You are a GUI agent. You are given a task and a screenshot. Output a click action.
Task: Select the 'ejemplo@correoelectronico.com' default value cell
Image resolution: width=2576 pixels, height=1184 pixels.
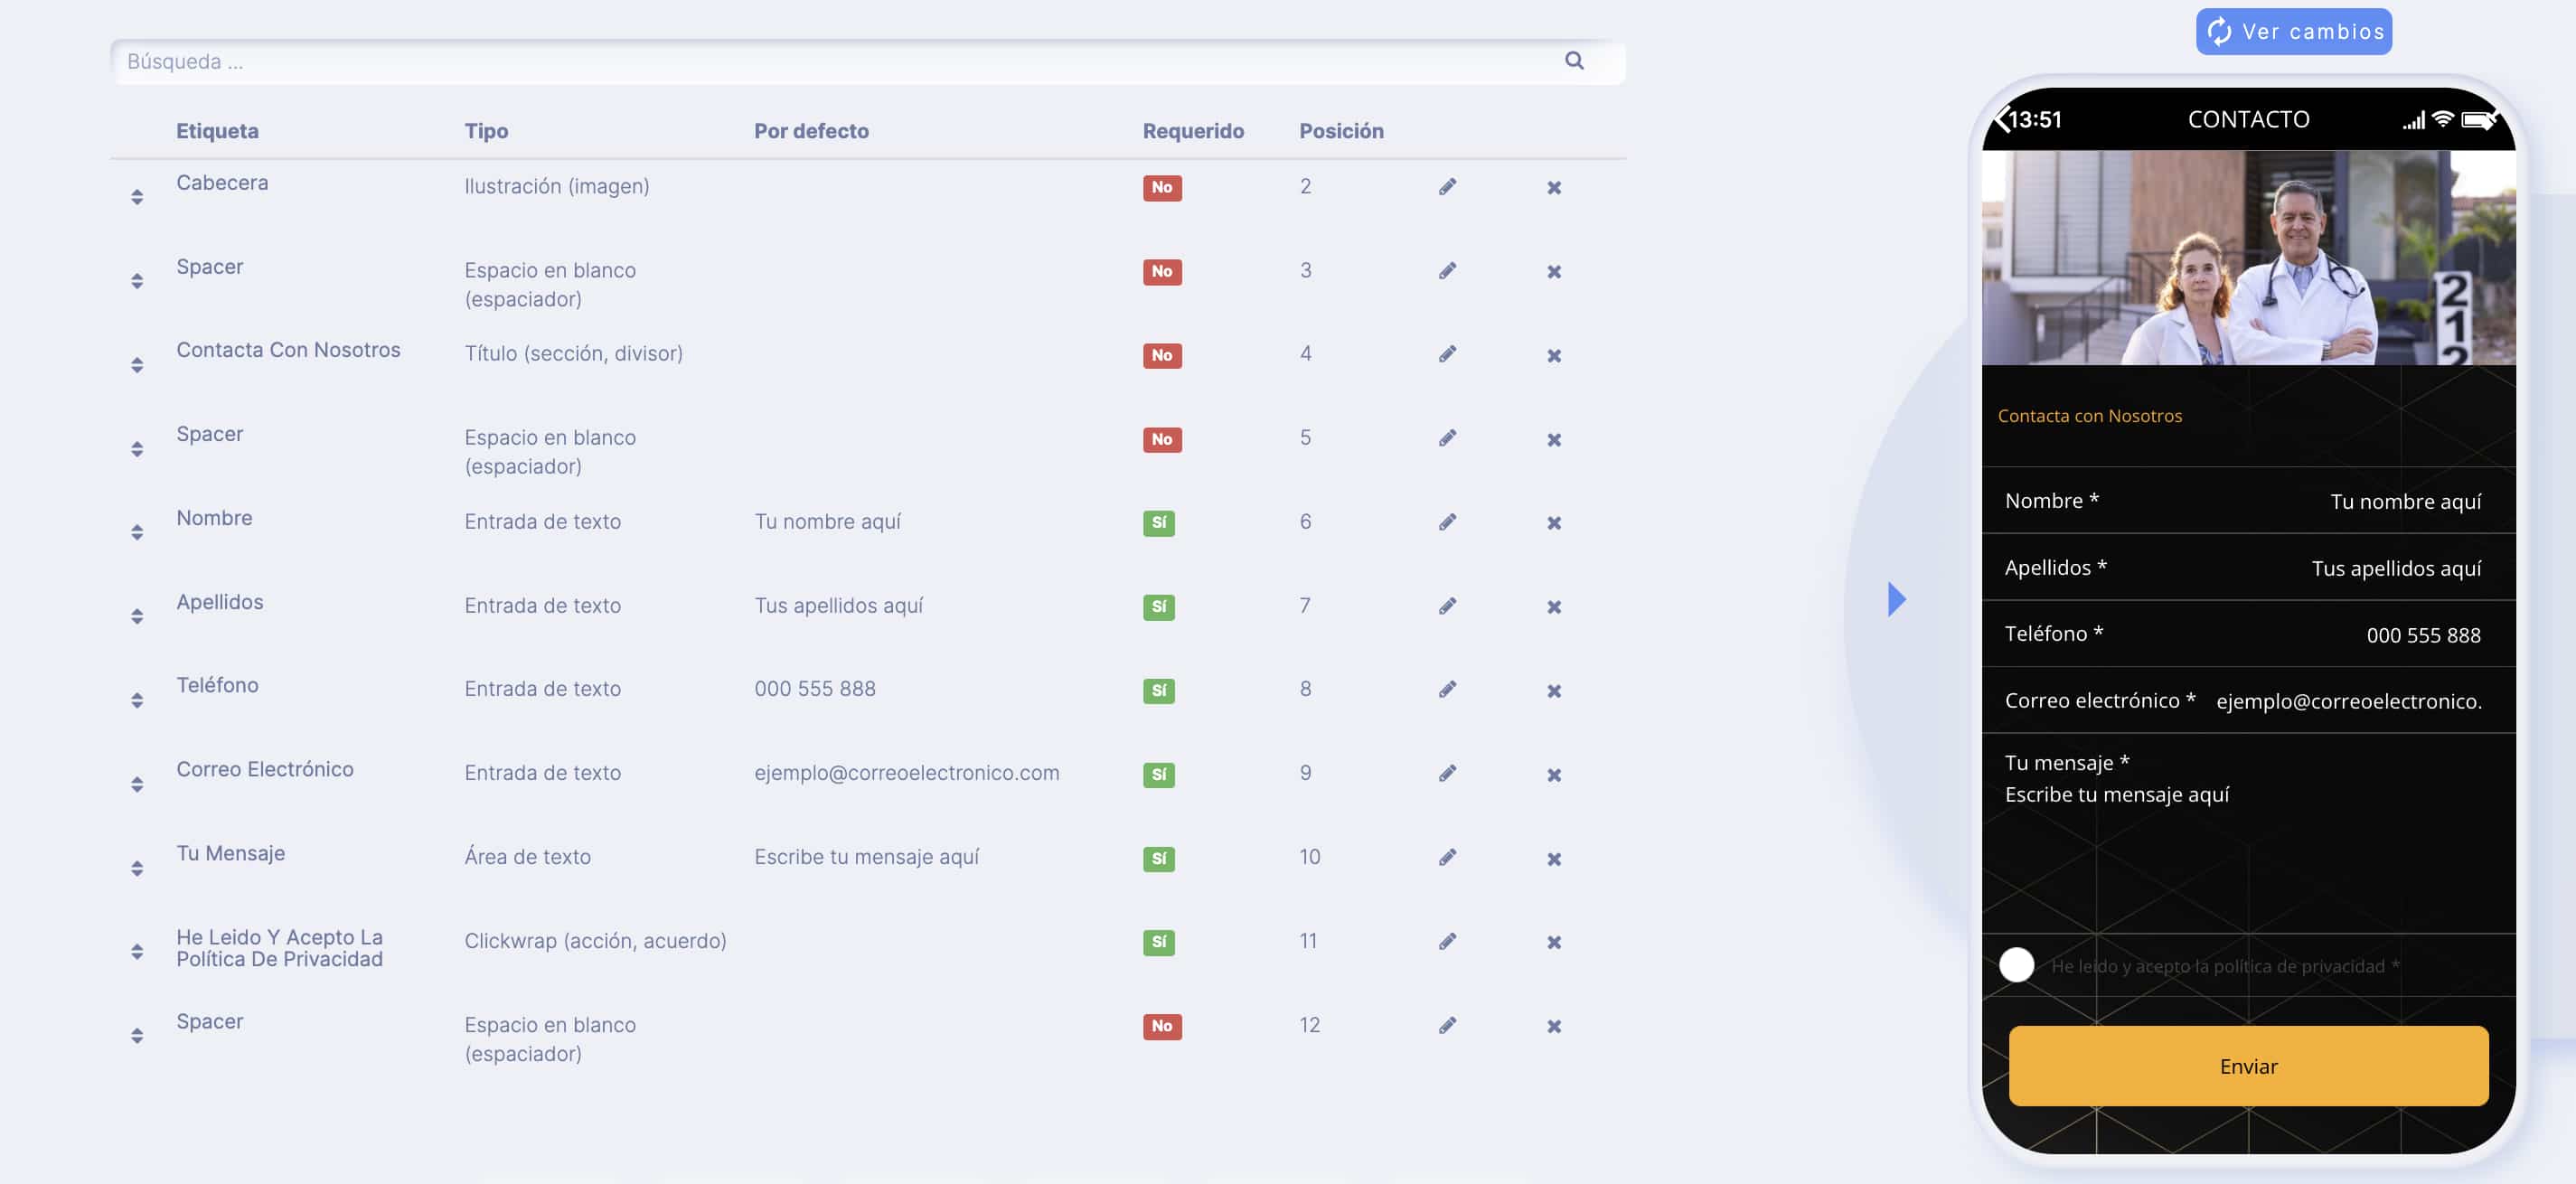pos(906,772)
